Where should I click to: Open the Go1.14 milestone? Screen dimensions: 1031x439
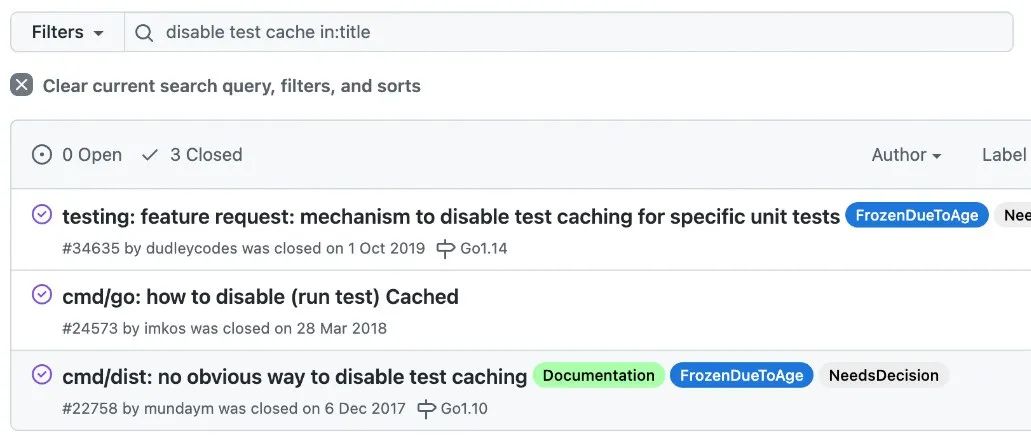point(472,248)
